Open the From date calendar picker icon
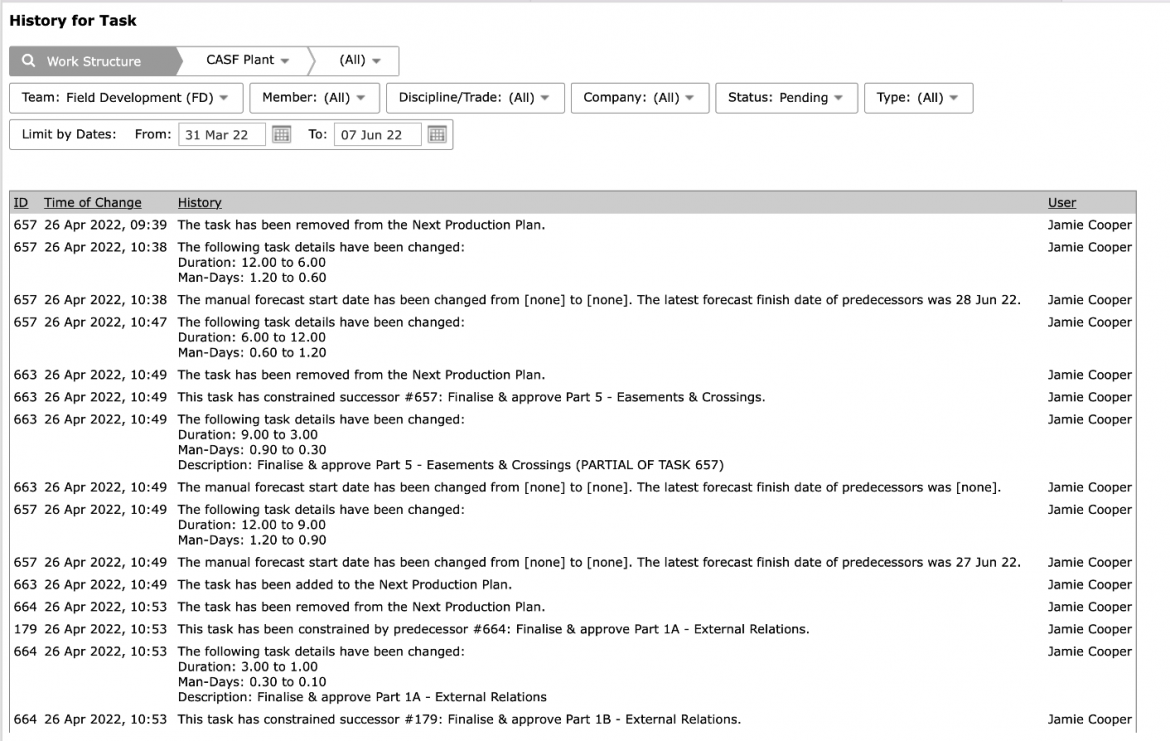Image resolution: width=1170 pixels, height=741 pixels. point(281,134)
